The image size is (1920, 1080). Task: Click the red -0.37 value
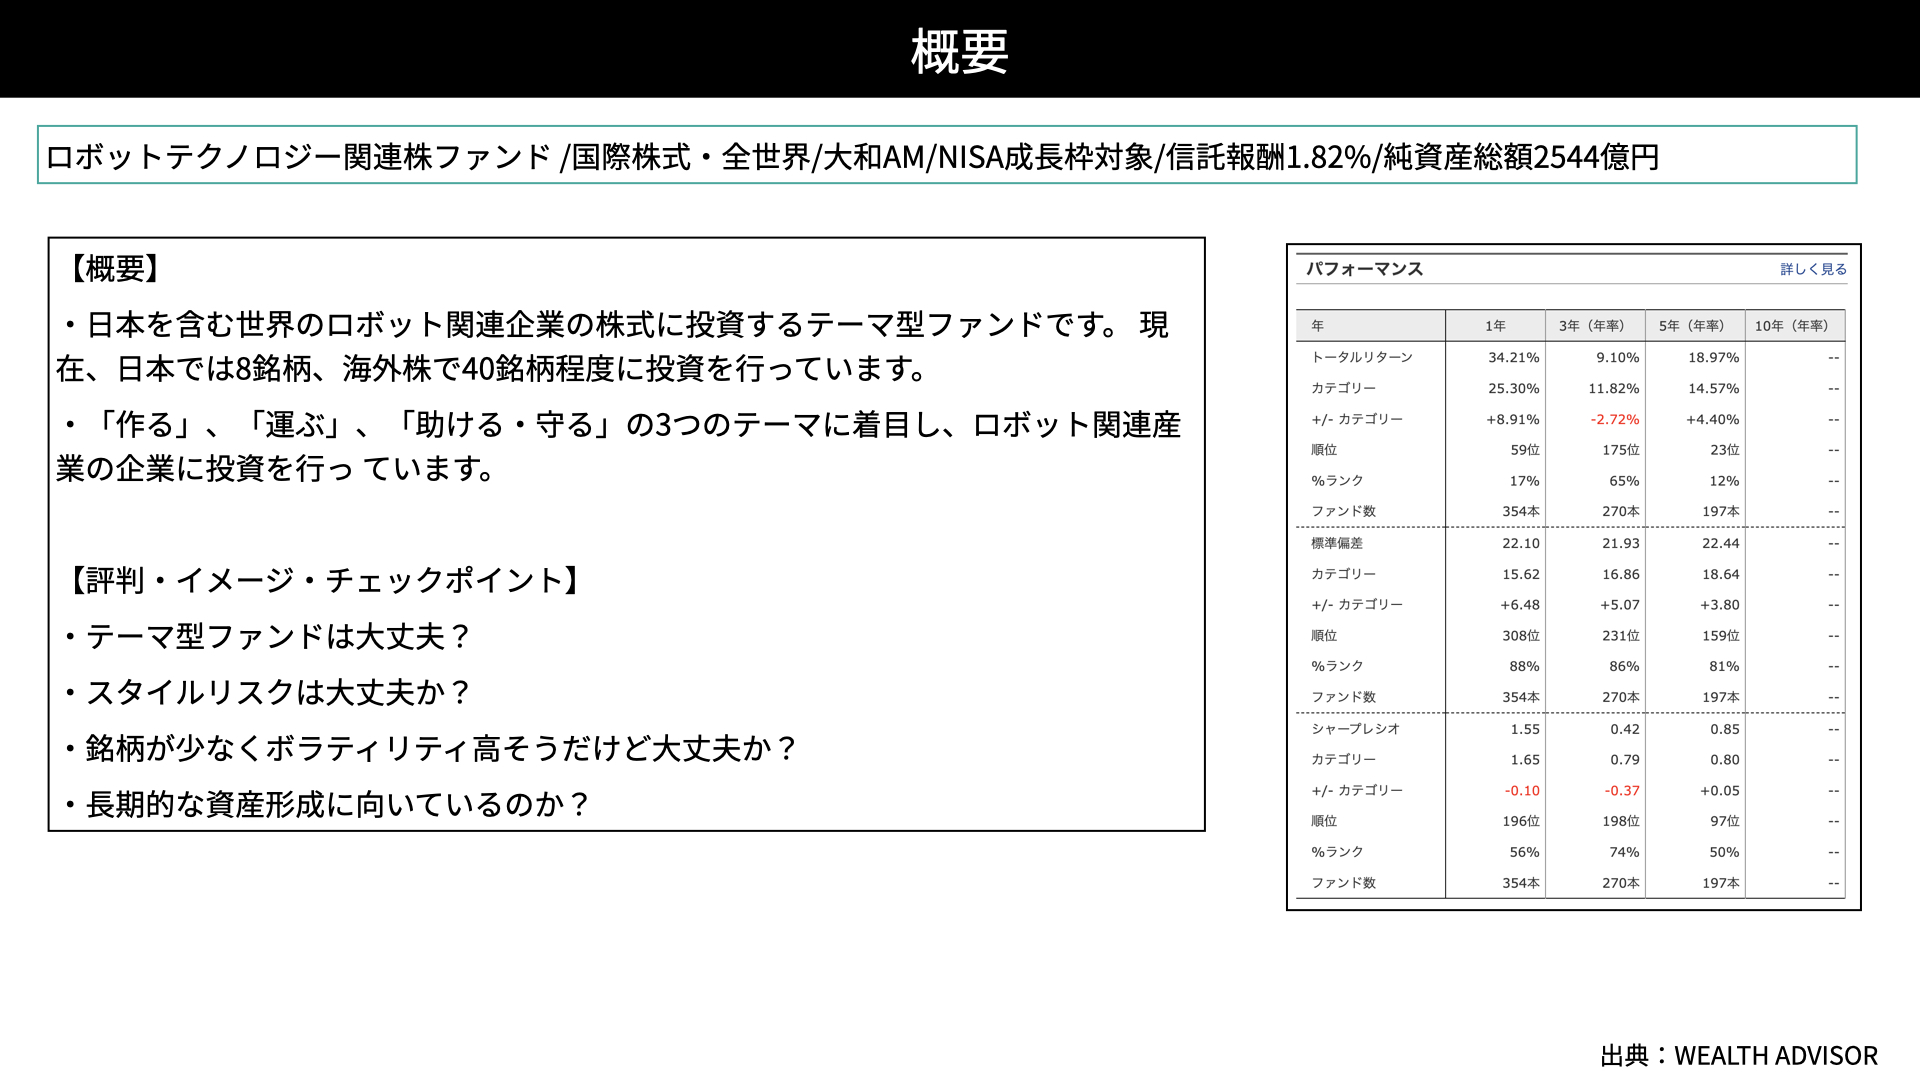tap(1622, 790)
